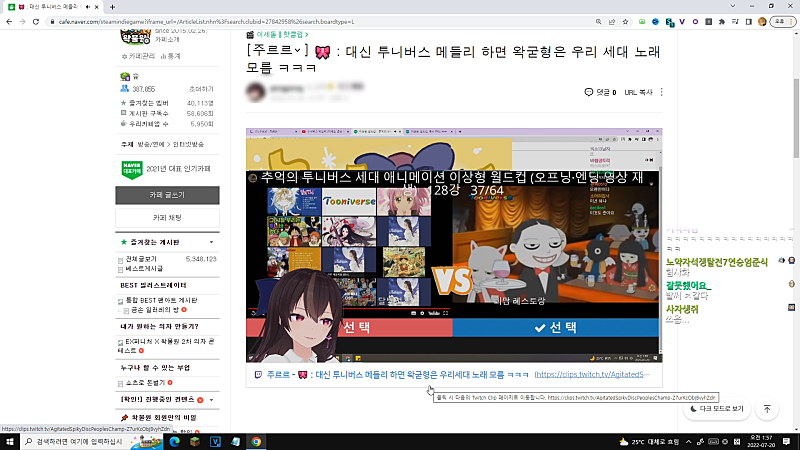Open the blue V app in the taskbar
This screenshot has width=800, height=450.
[215, 442]
